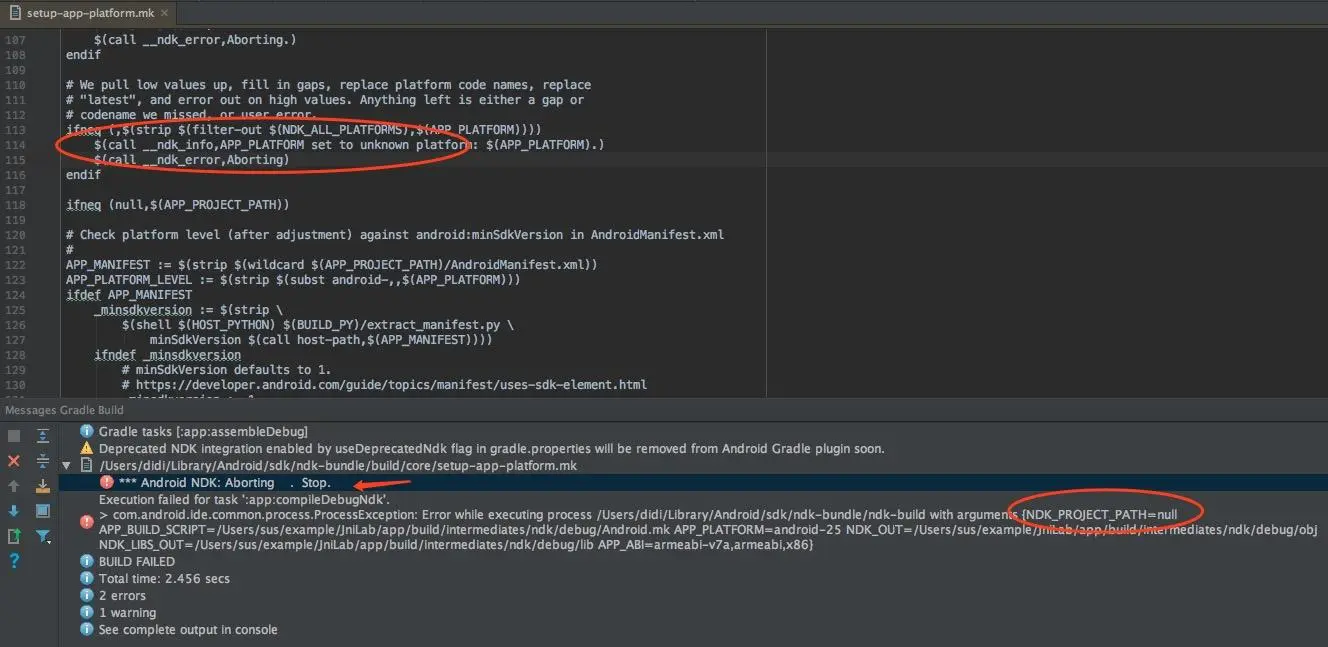
Task: Toggle the message filter funnel icon
Action: [41, 535]
